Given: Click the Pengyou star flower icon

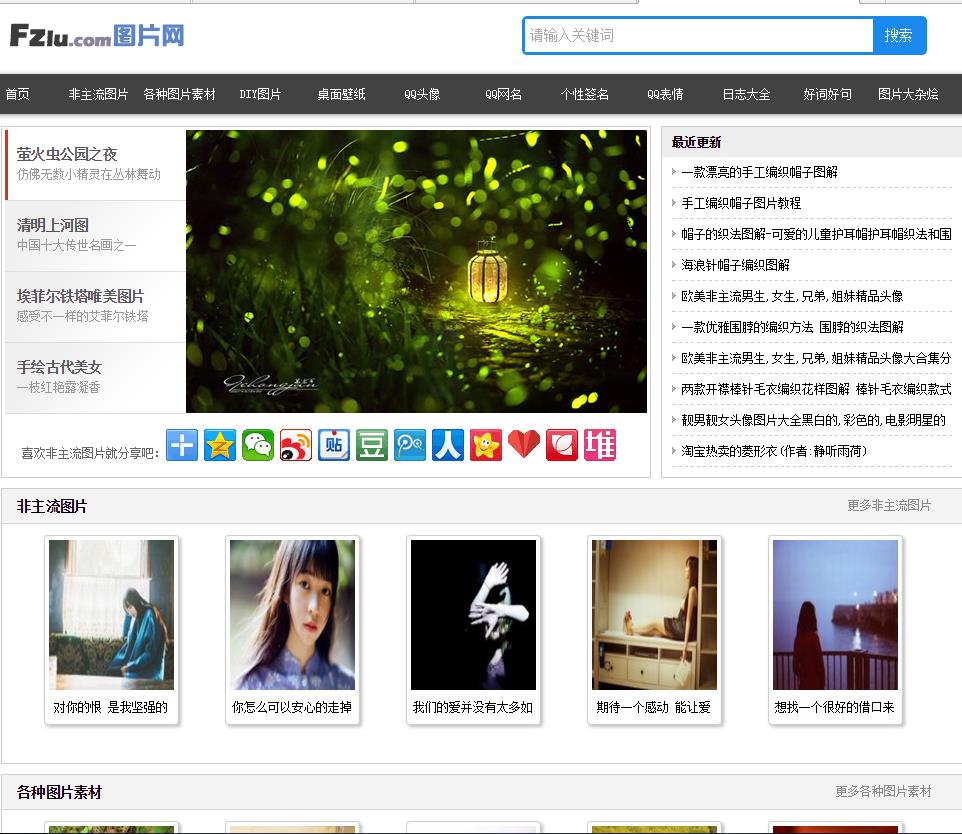Looking at the screenshot, I should pos(486,445).
